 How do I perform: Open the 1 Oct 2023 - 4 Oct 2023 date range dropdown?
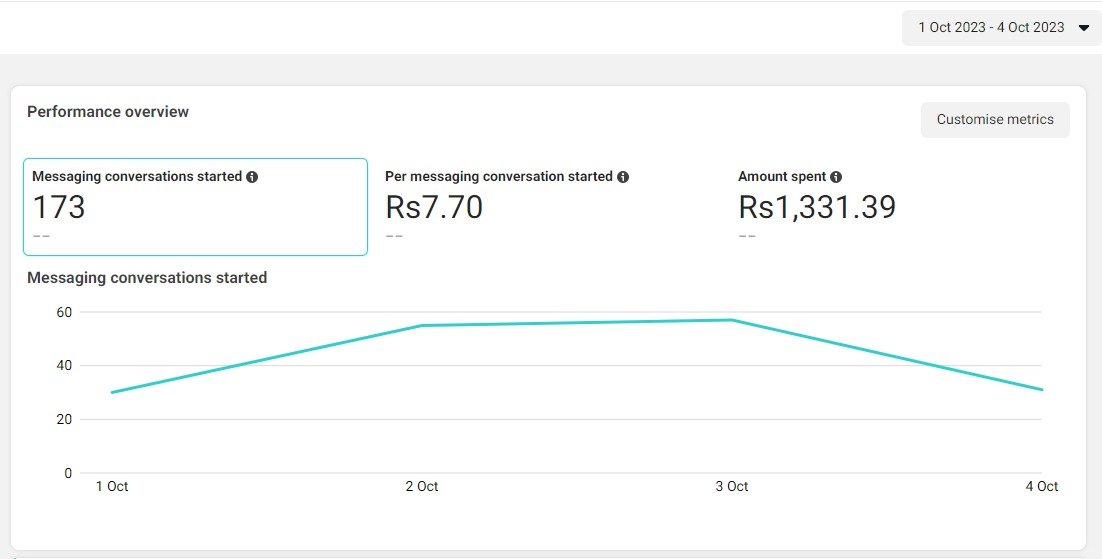tap(1001, 28)
